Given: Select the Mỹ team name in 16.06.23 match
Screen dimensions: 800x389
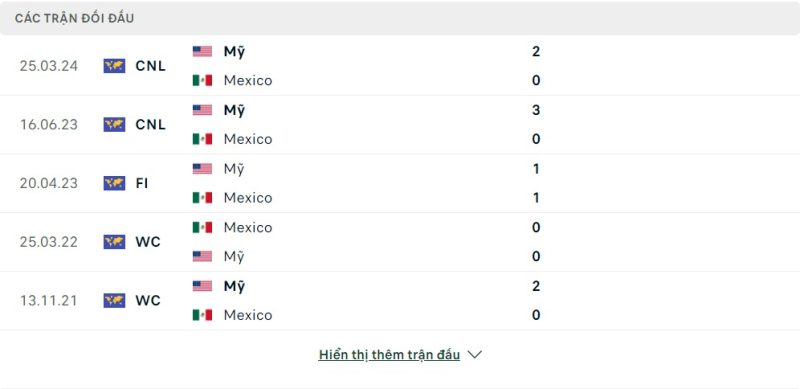Looking at the screenshot, I should coord(234,111).
